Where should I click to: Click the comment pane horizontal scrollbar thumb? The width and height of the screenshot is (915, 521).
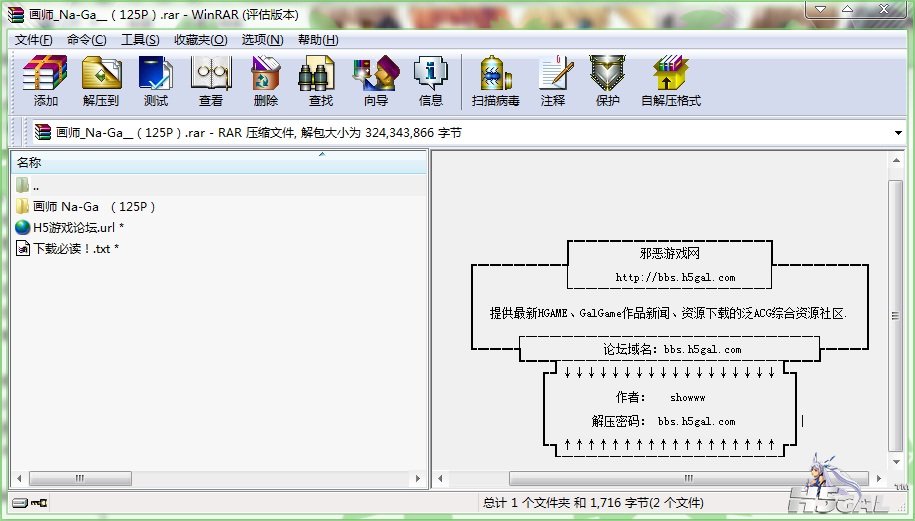pos(689,478)
